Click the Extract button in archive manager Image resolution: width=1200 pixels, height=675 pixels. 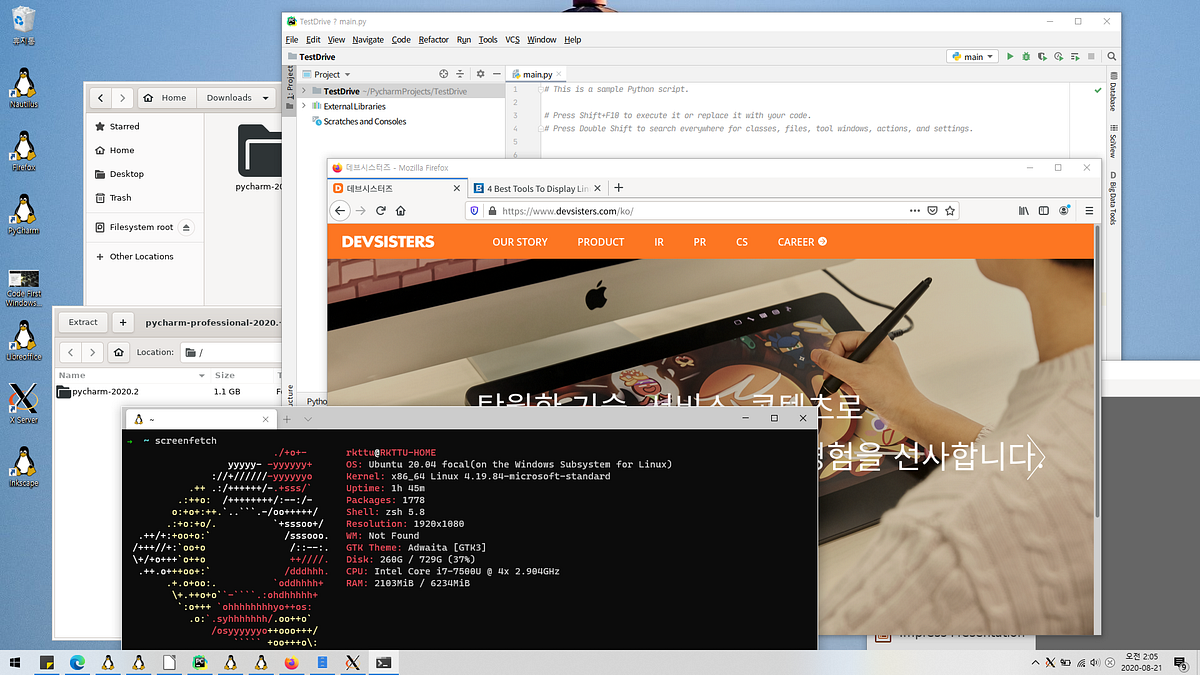pos(83,322)
